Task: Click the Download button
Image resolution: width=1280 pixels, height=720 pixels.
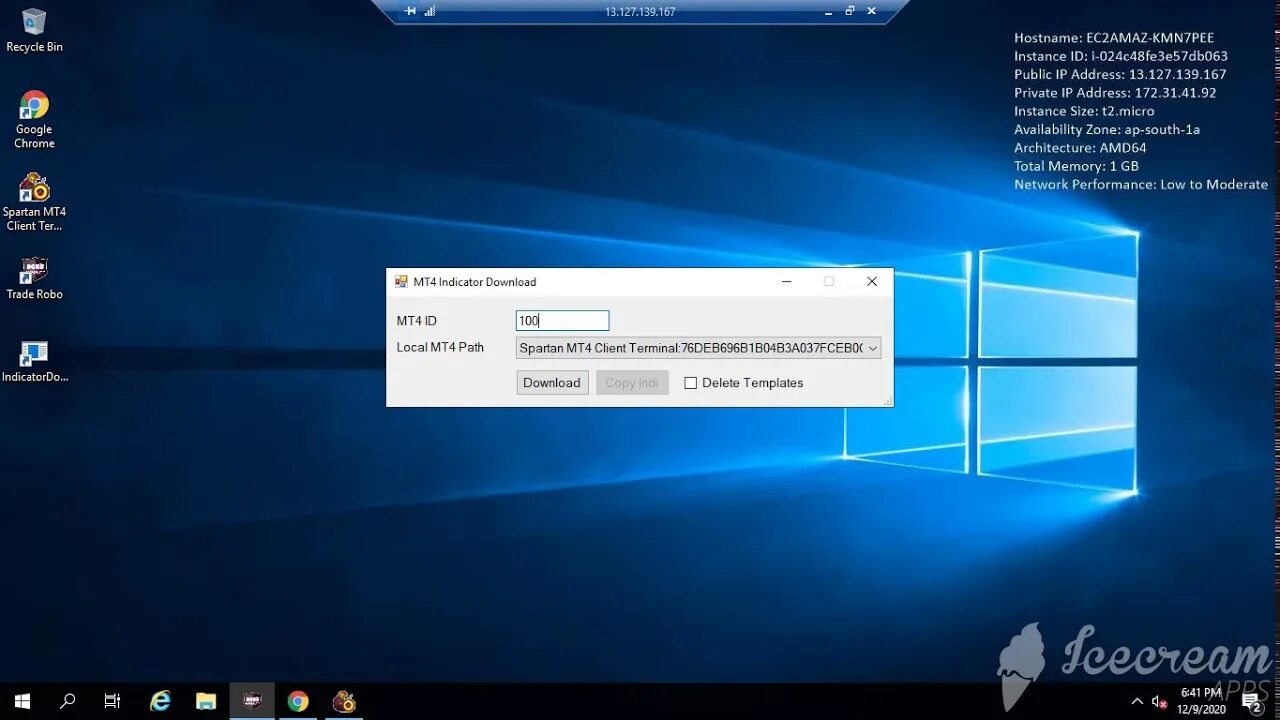Action: point(552,383)
